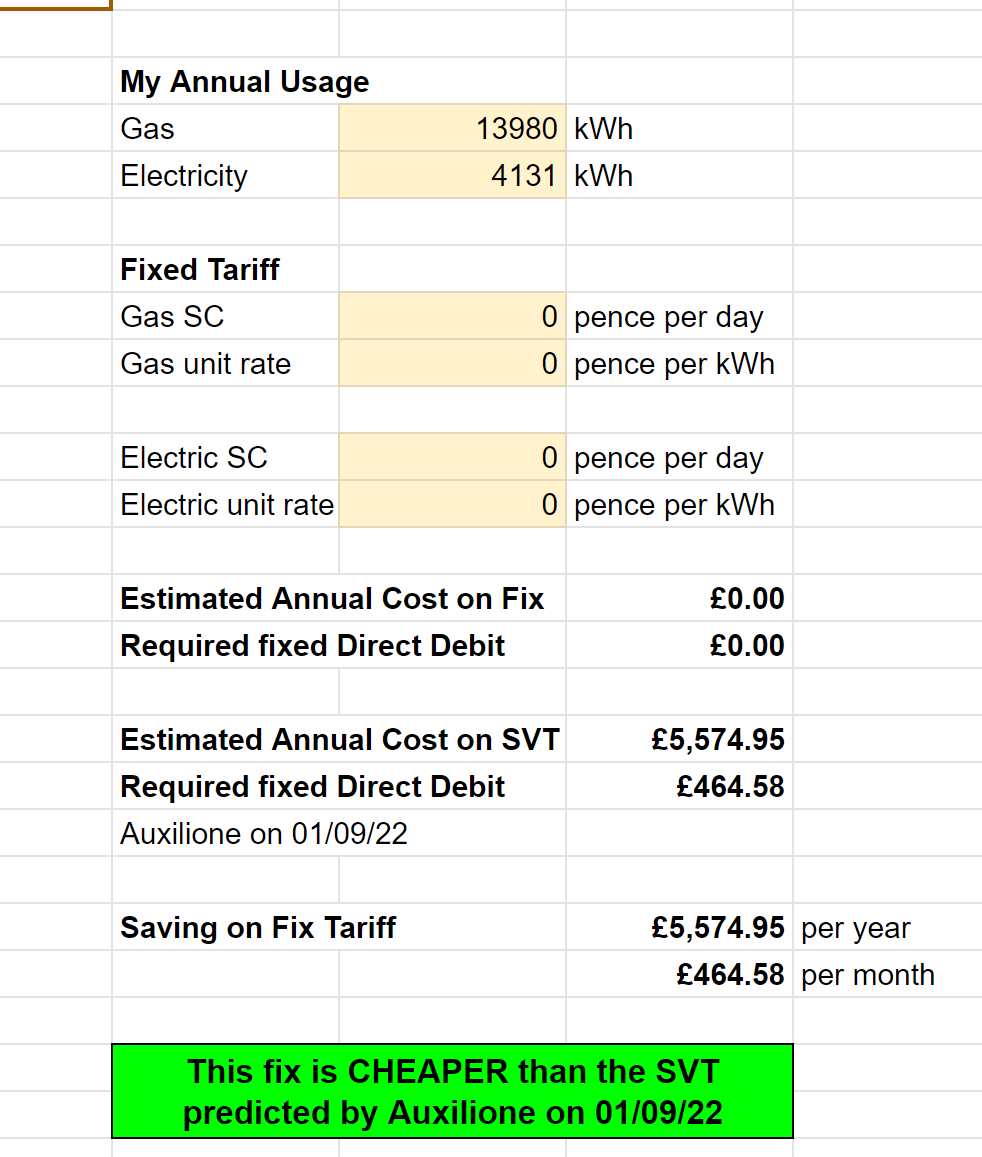
Task: Select the per month saving amount
Action: click(730, 975)
